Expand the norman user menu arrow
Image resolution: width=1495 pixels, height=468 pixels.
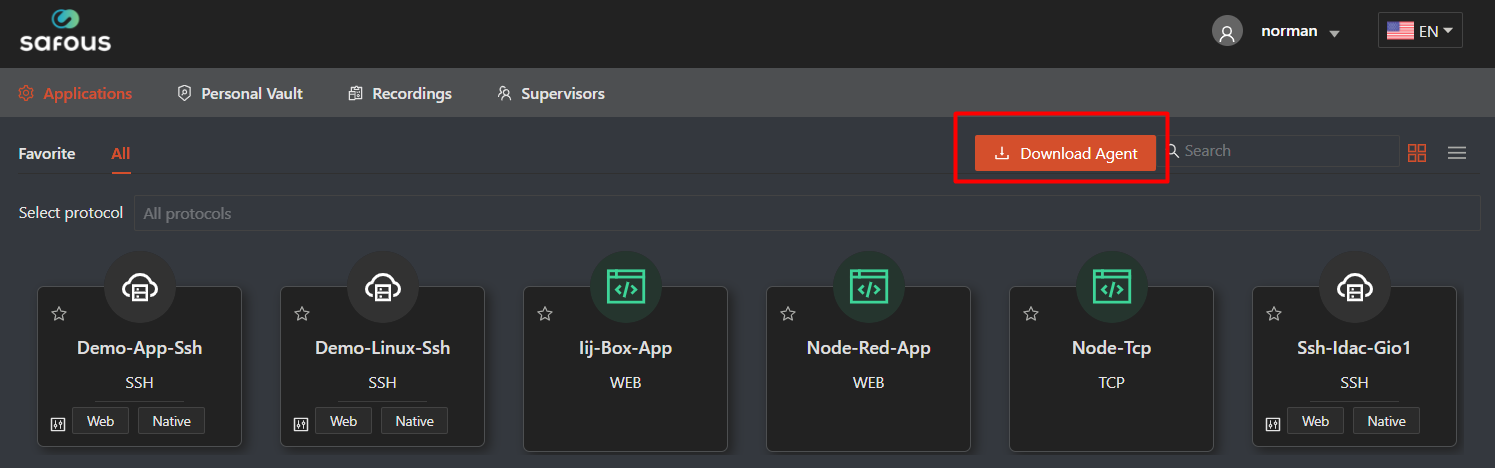[1334, 33]
